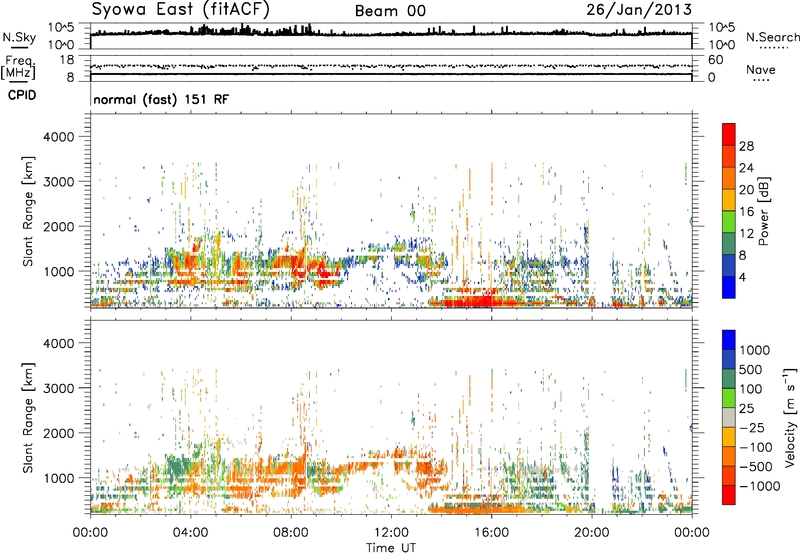Viewport: 800px width, 554px height.
Task: Click the 'Time UT' axis title
Action: [391, 548]
